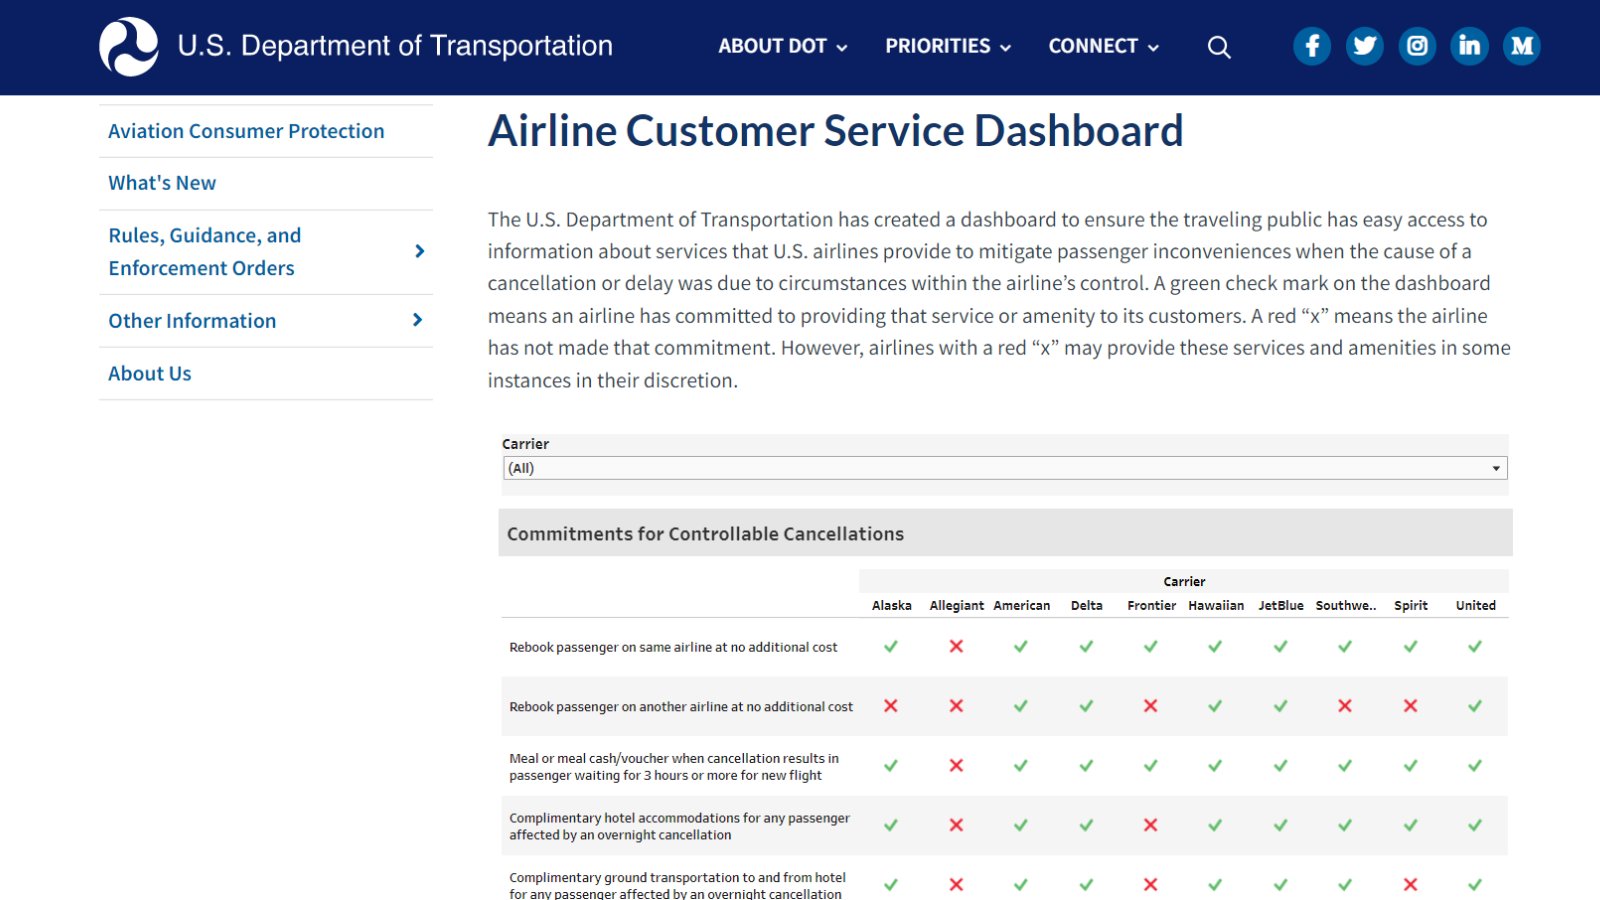Click Delta's green check for same-airline rebooking

(x=1086, y=647)
